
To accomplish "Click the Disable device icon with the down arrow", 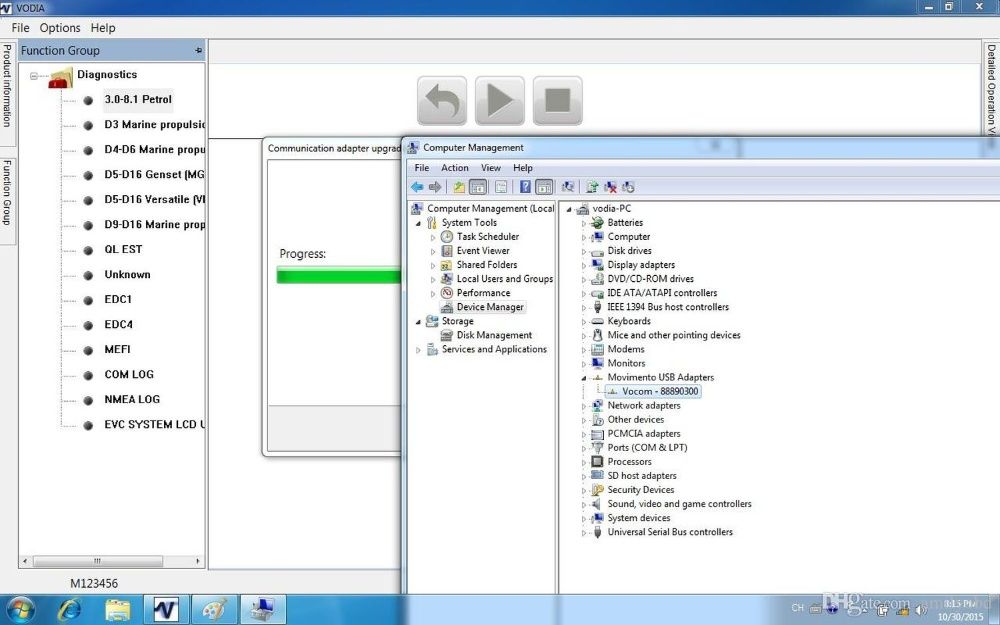I will pos(628,187).
